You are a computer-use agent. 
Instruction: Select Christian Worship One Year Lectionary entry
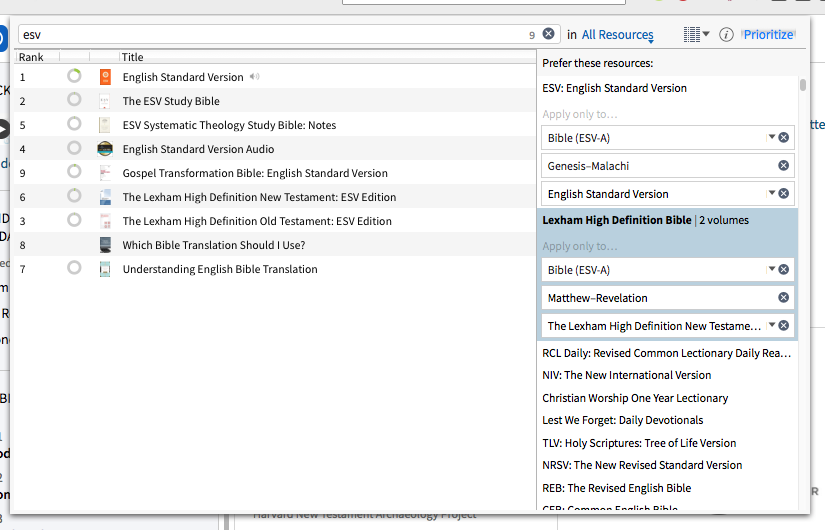tap(635, 398)
